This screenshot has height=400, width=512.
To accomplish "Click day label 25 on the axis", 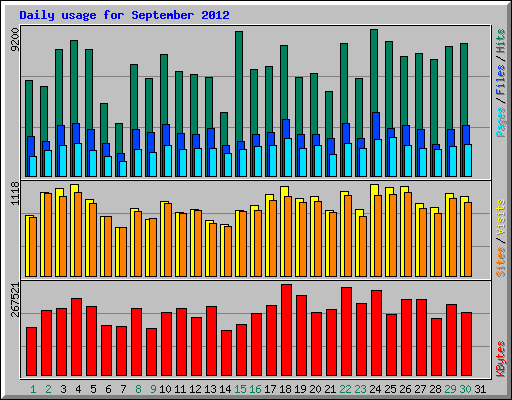I will [x=390, y=389].
